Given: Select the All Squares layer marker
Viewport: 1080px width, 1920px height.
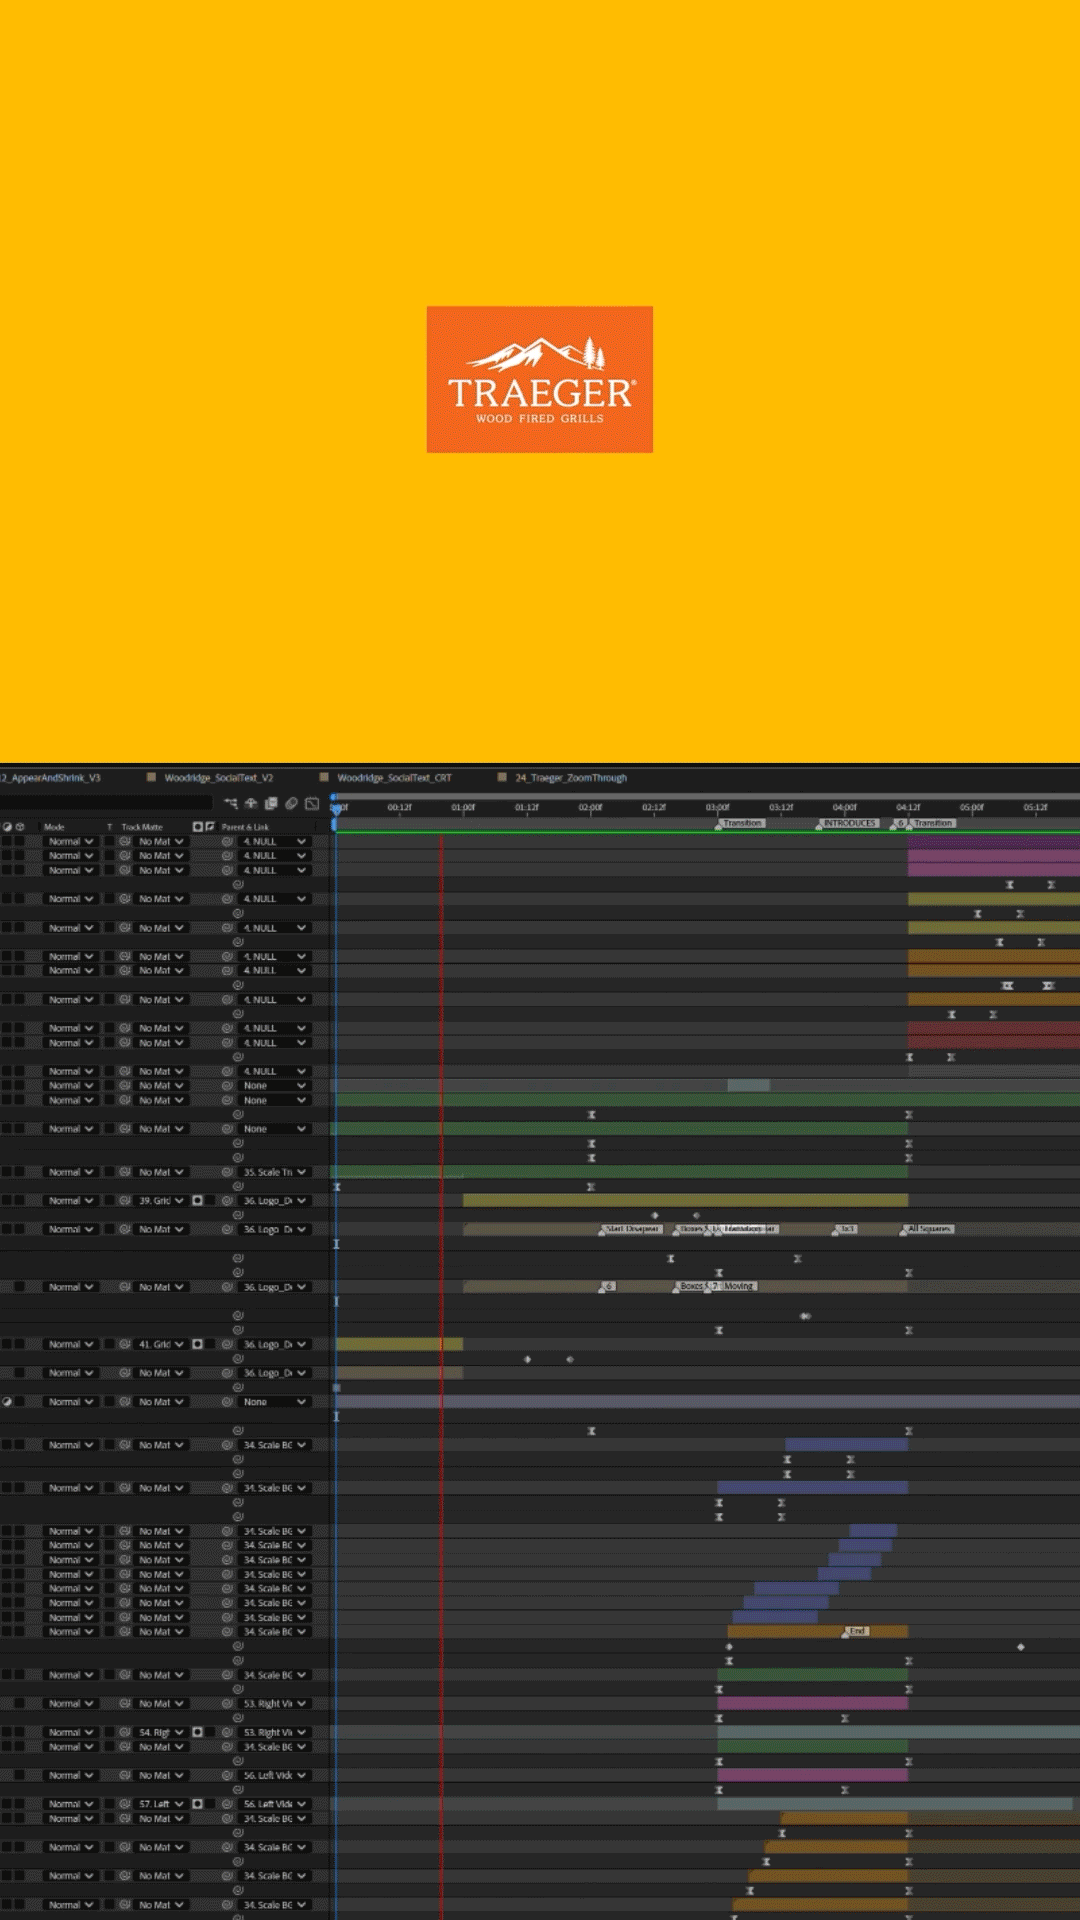Looking at the screenshot, I should click(929, 1229).
